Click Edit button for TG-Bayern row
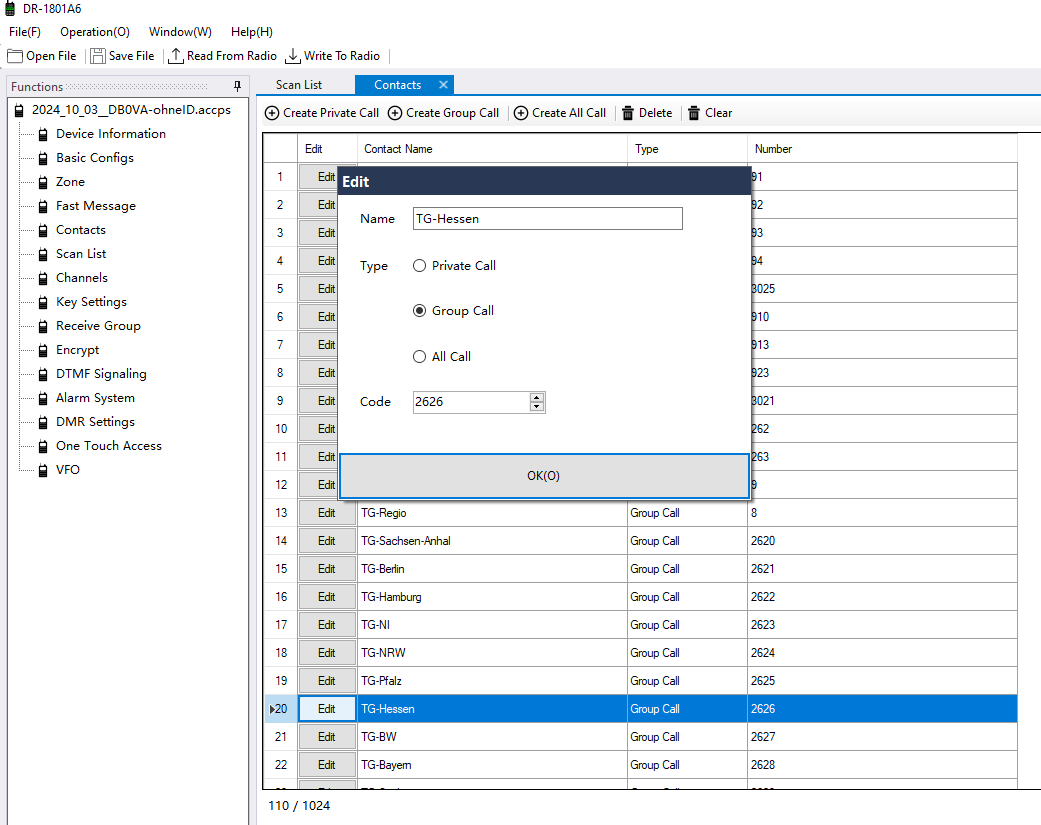 [327, 765]
